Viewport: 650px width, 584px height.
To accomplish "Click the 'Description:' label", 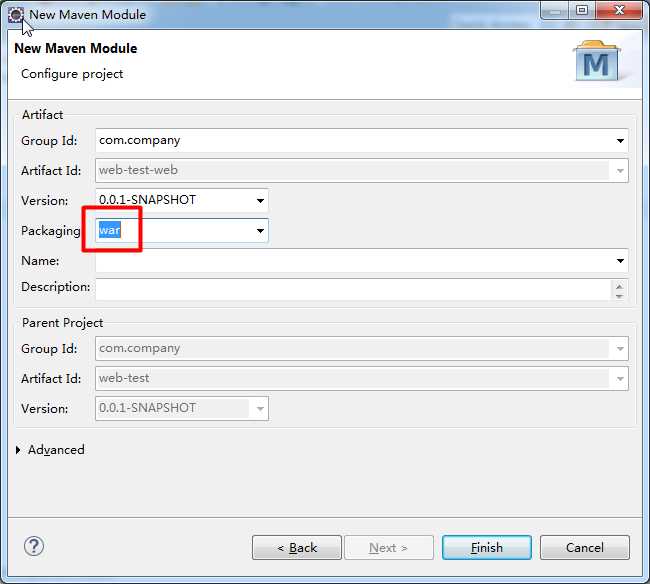I will tap(56, 287).
